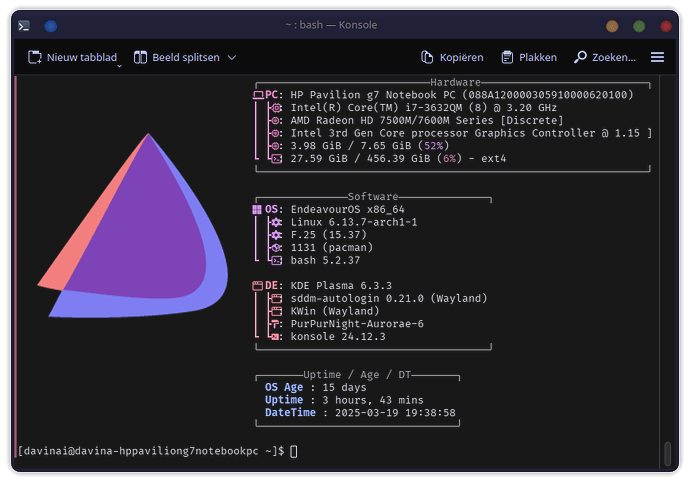Click the text EndeavourOS x86_64
This screenshot has width=690, height=483.
click(x=347, y=209)
